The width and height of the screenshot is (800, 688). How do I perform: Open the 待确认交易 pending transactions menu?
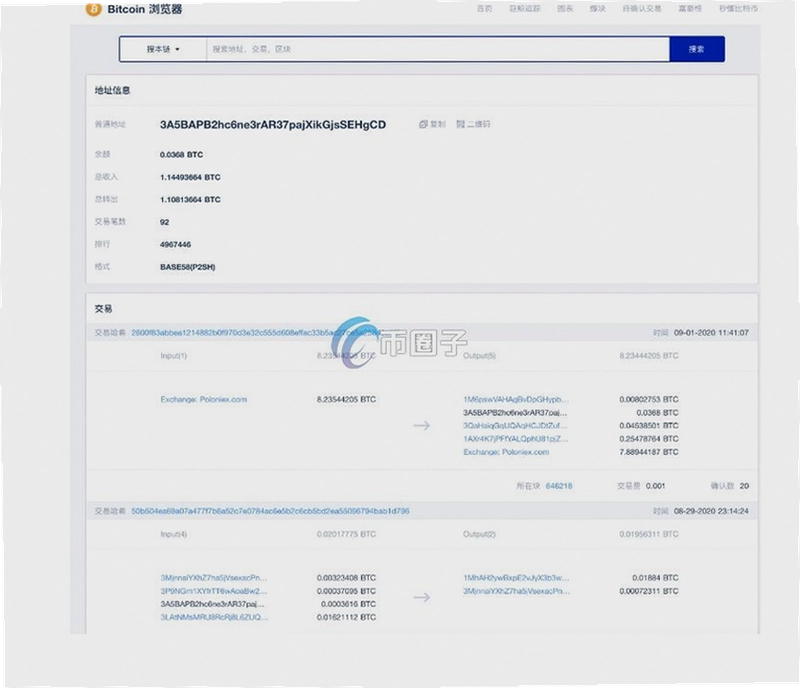pyautogui.click(x=642, y=9)
